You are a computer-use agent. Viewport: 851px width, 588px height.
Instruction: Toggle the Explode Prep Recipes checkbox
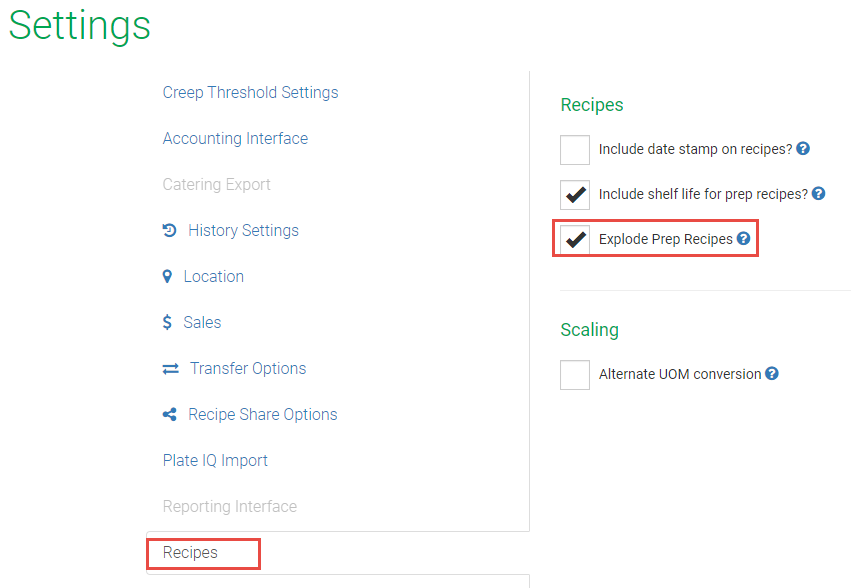point(575,240)
